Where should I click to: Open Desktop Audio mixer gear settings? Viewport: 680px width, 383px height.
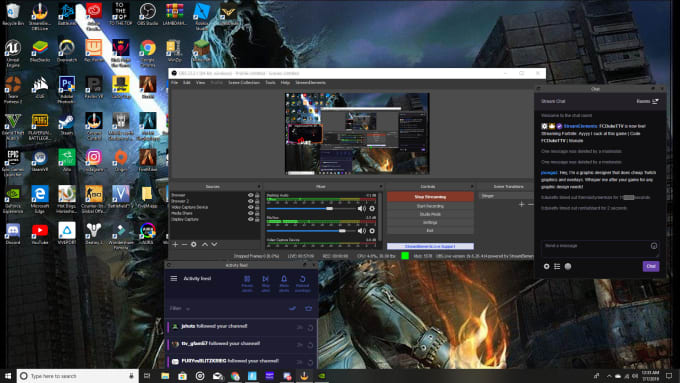[372, 209]
